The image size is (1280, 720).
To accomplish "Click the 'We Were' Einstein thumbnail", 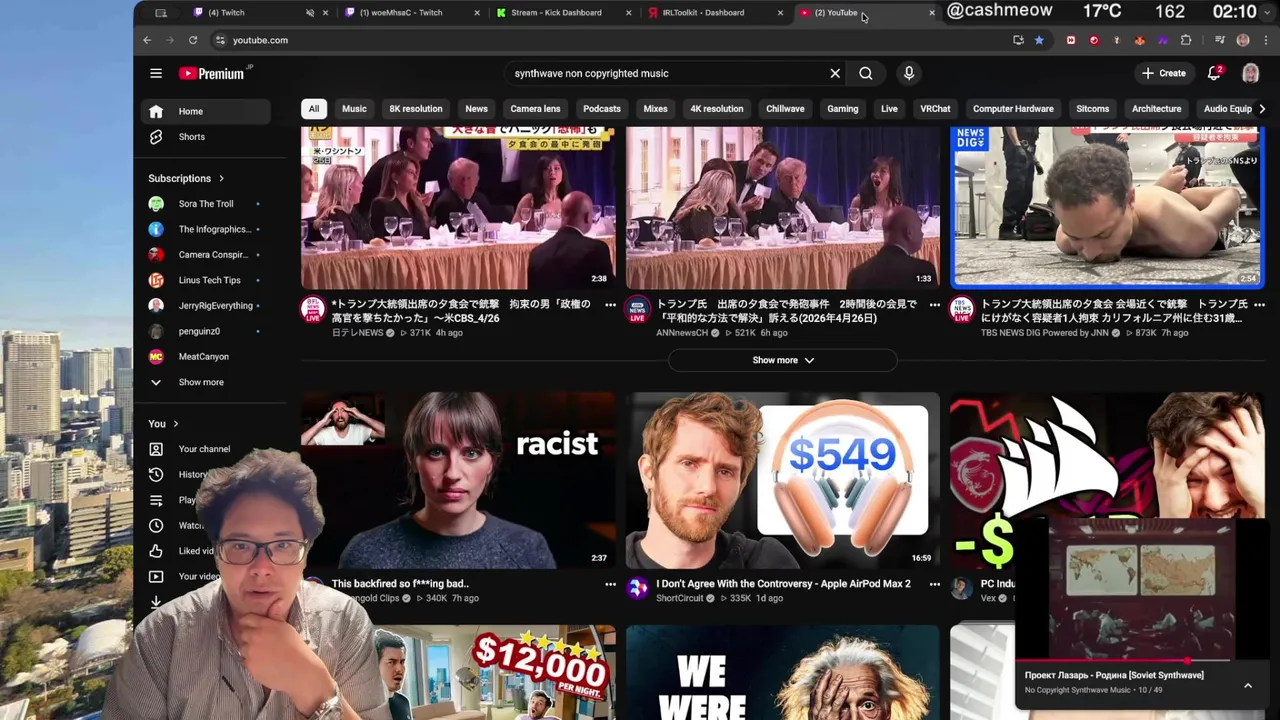I will coord(783,672).
